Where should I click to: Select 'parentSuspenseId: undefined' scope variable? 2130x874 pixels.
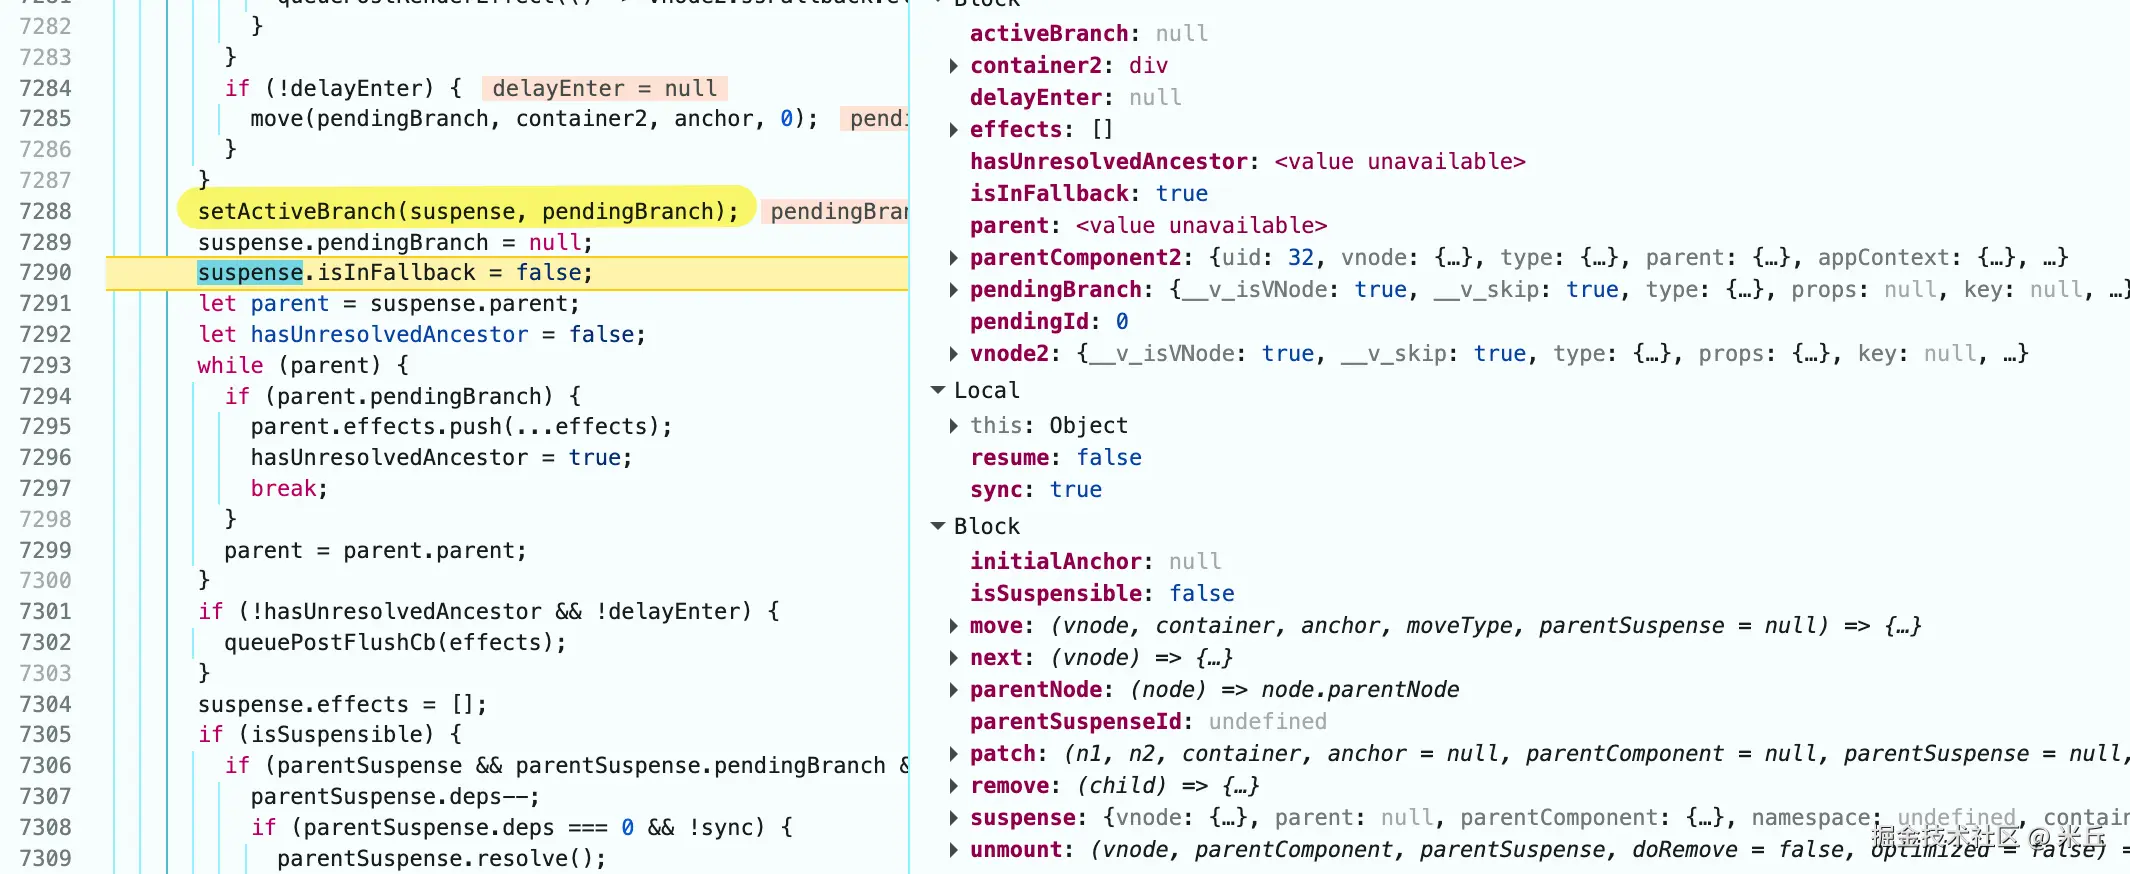tap(1149, 722)
